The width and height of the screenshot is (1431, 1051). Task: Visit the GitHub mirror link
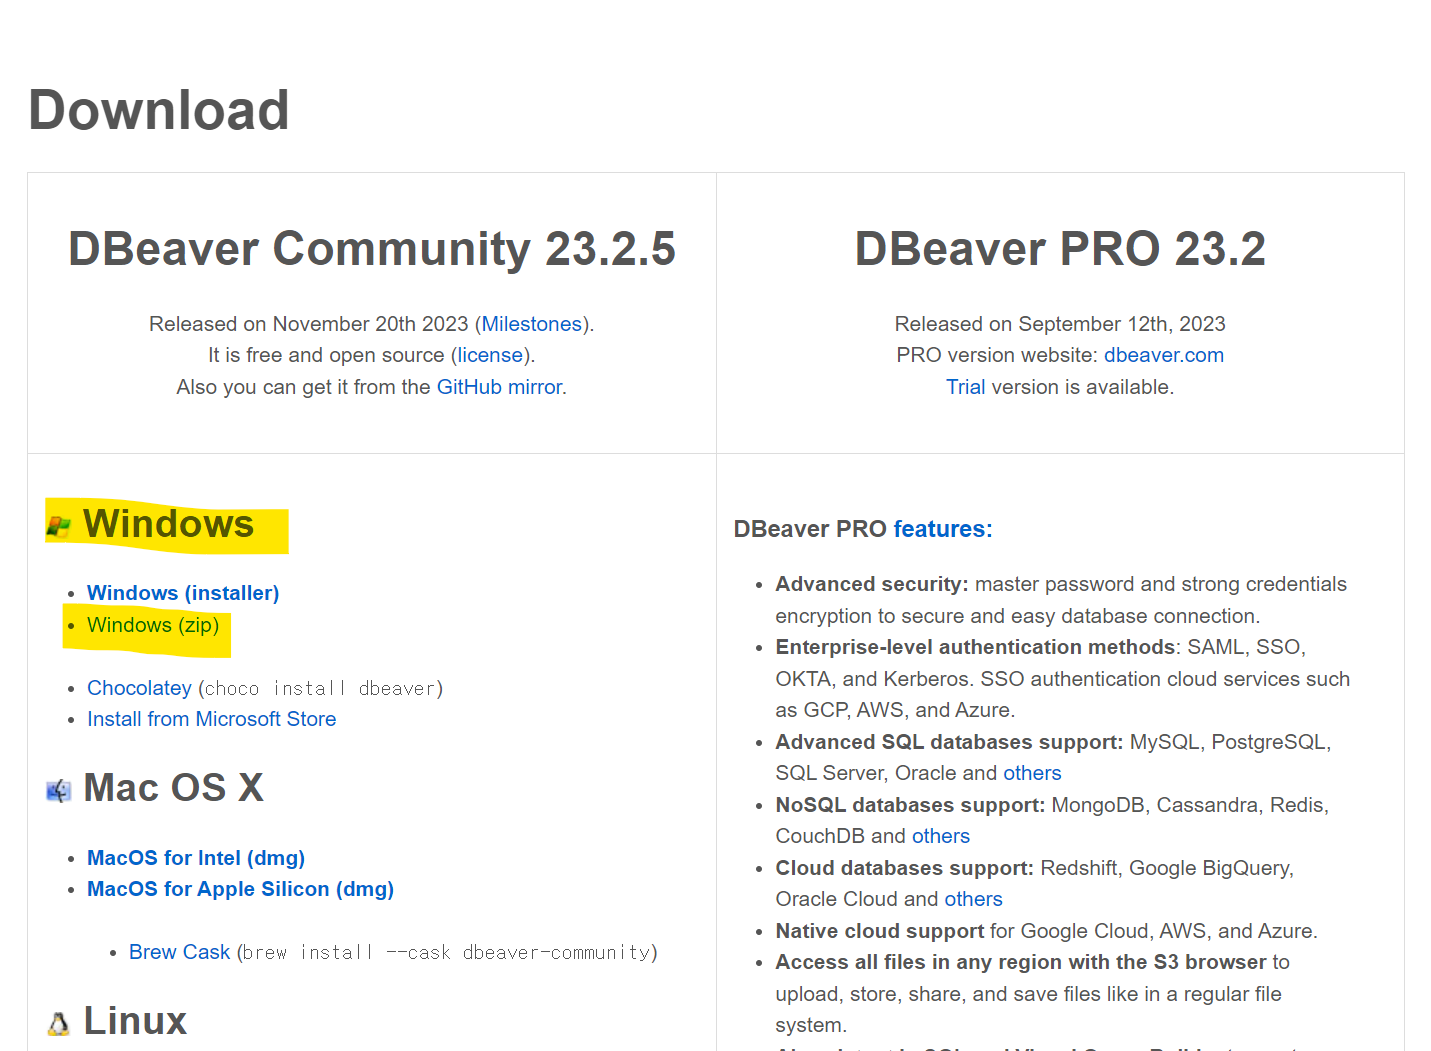coord(499,387)
